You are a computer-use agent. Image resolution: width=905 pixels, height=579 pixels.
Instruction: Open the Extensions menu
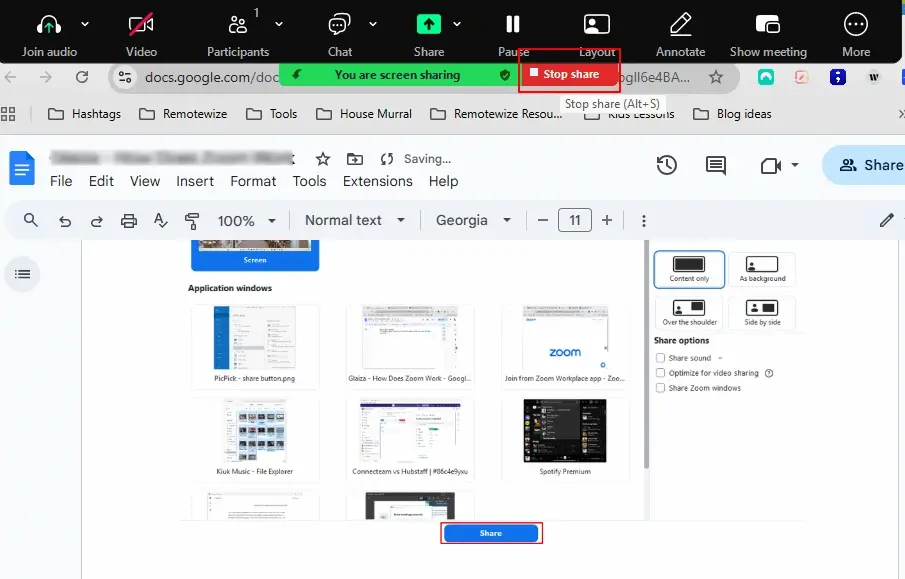(377, 181)
